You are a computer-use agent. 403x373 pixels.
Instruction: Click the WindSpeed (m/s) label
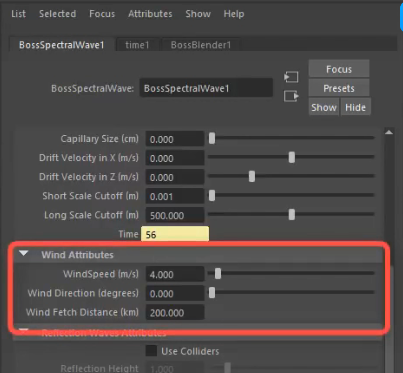pyautogui.click(x=101, y=274)
